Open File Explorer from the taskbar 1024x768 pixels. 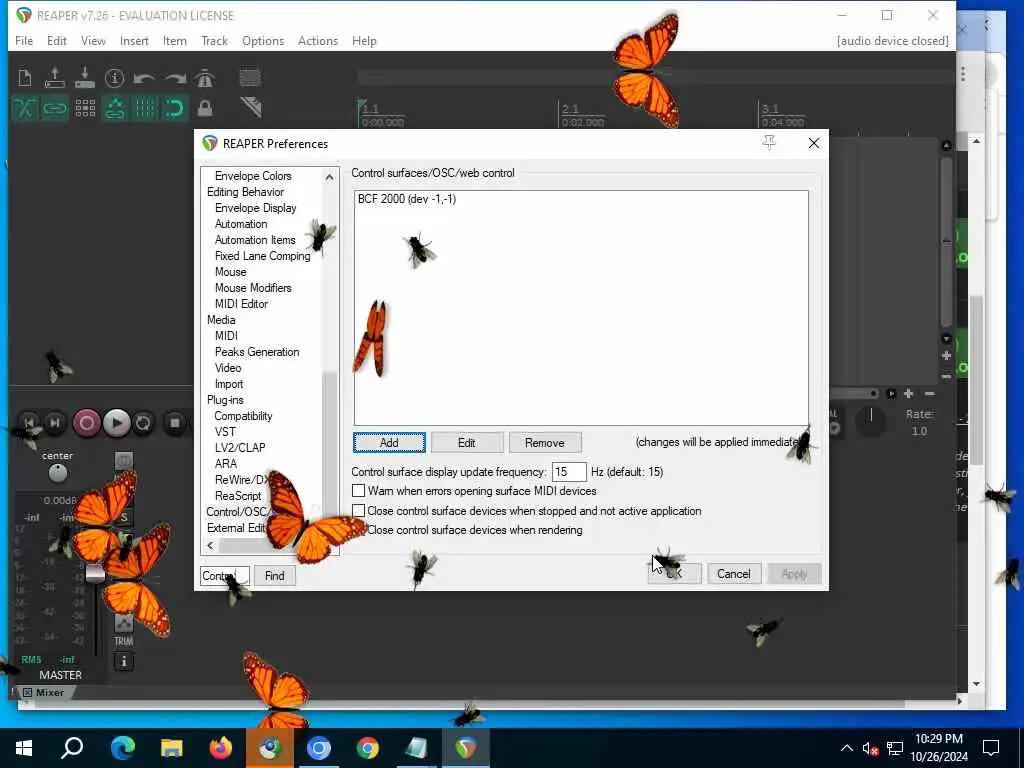tap(172, 748)
